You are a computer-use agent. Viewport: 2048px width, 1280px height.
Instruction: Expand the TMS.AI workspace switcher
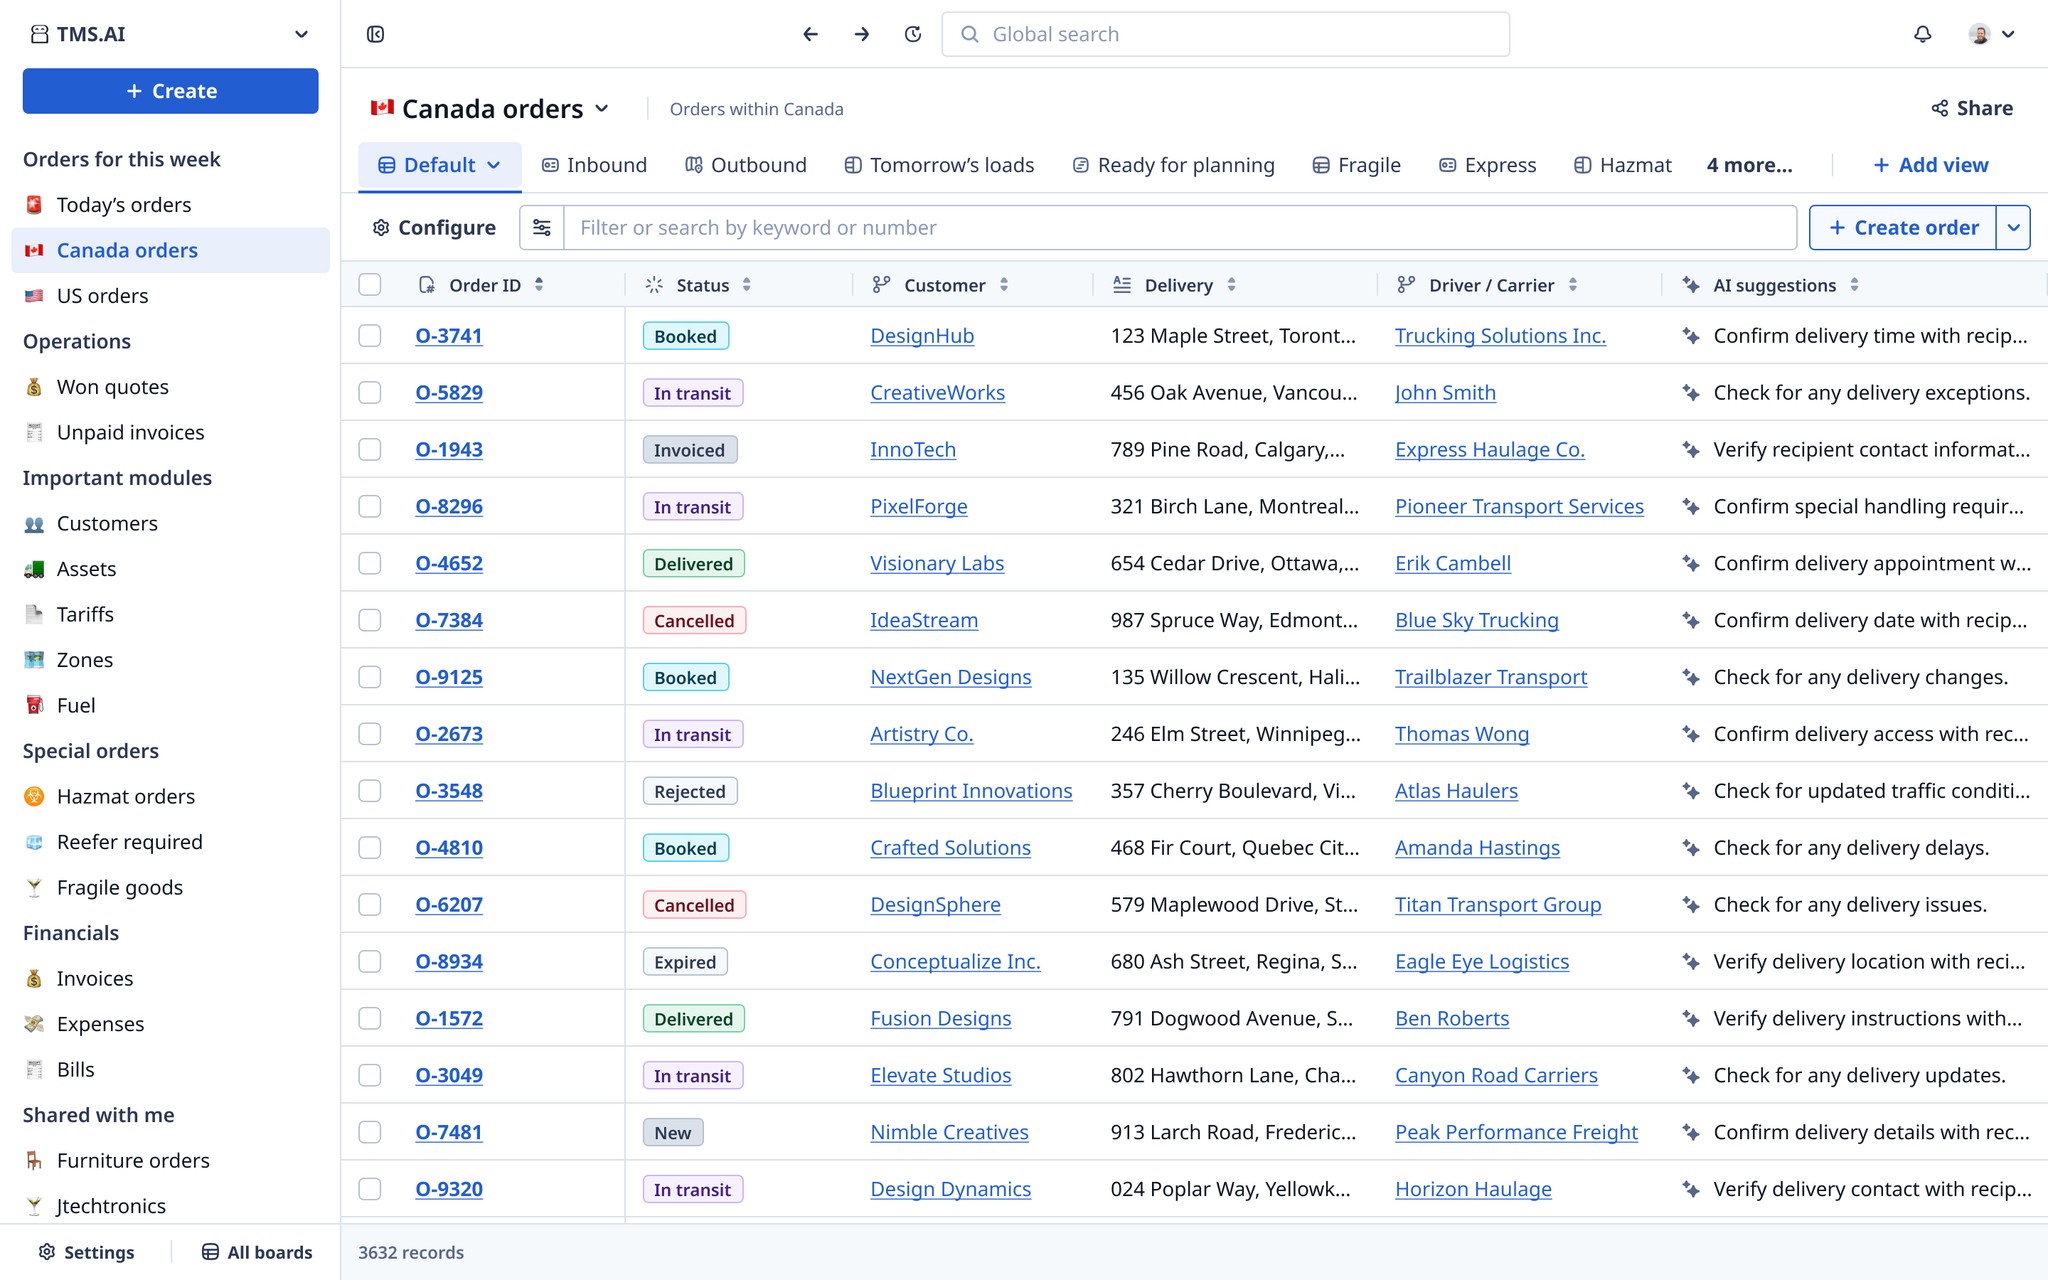[301, 34]
